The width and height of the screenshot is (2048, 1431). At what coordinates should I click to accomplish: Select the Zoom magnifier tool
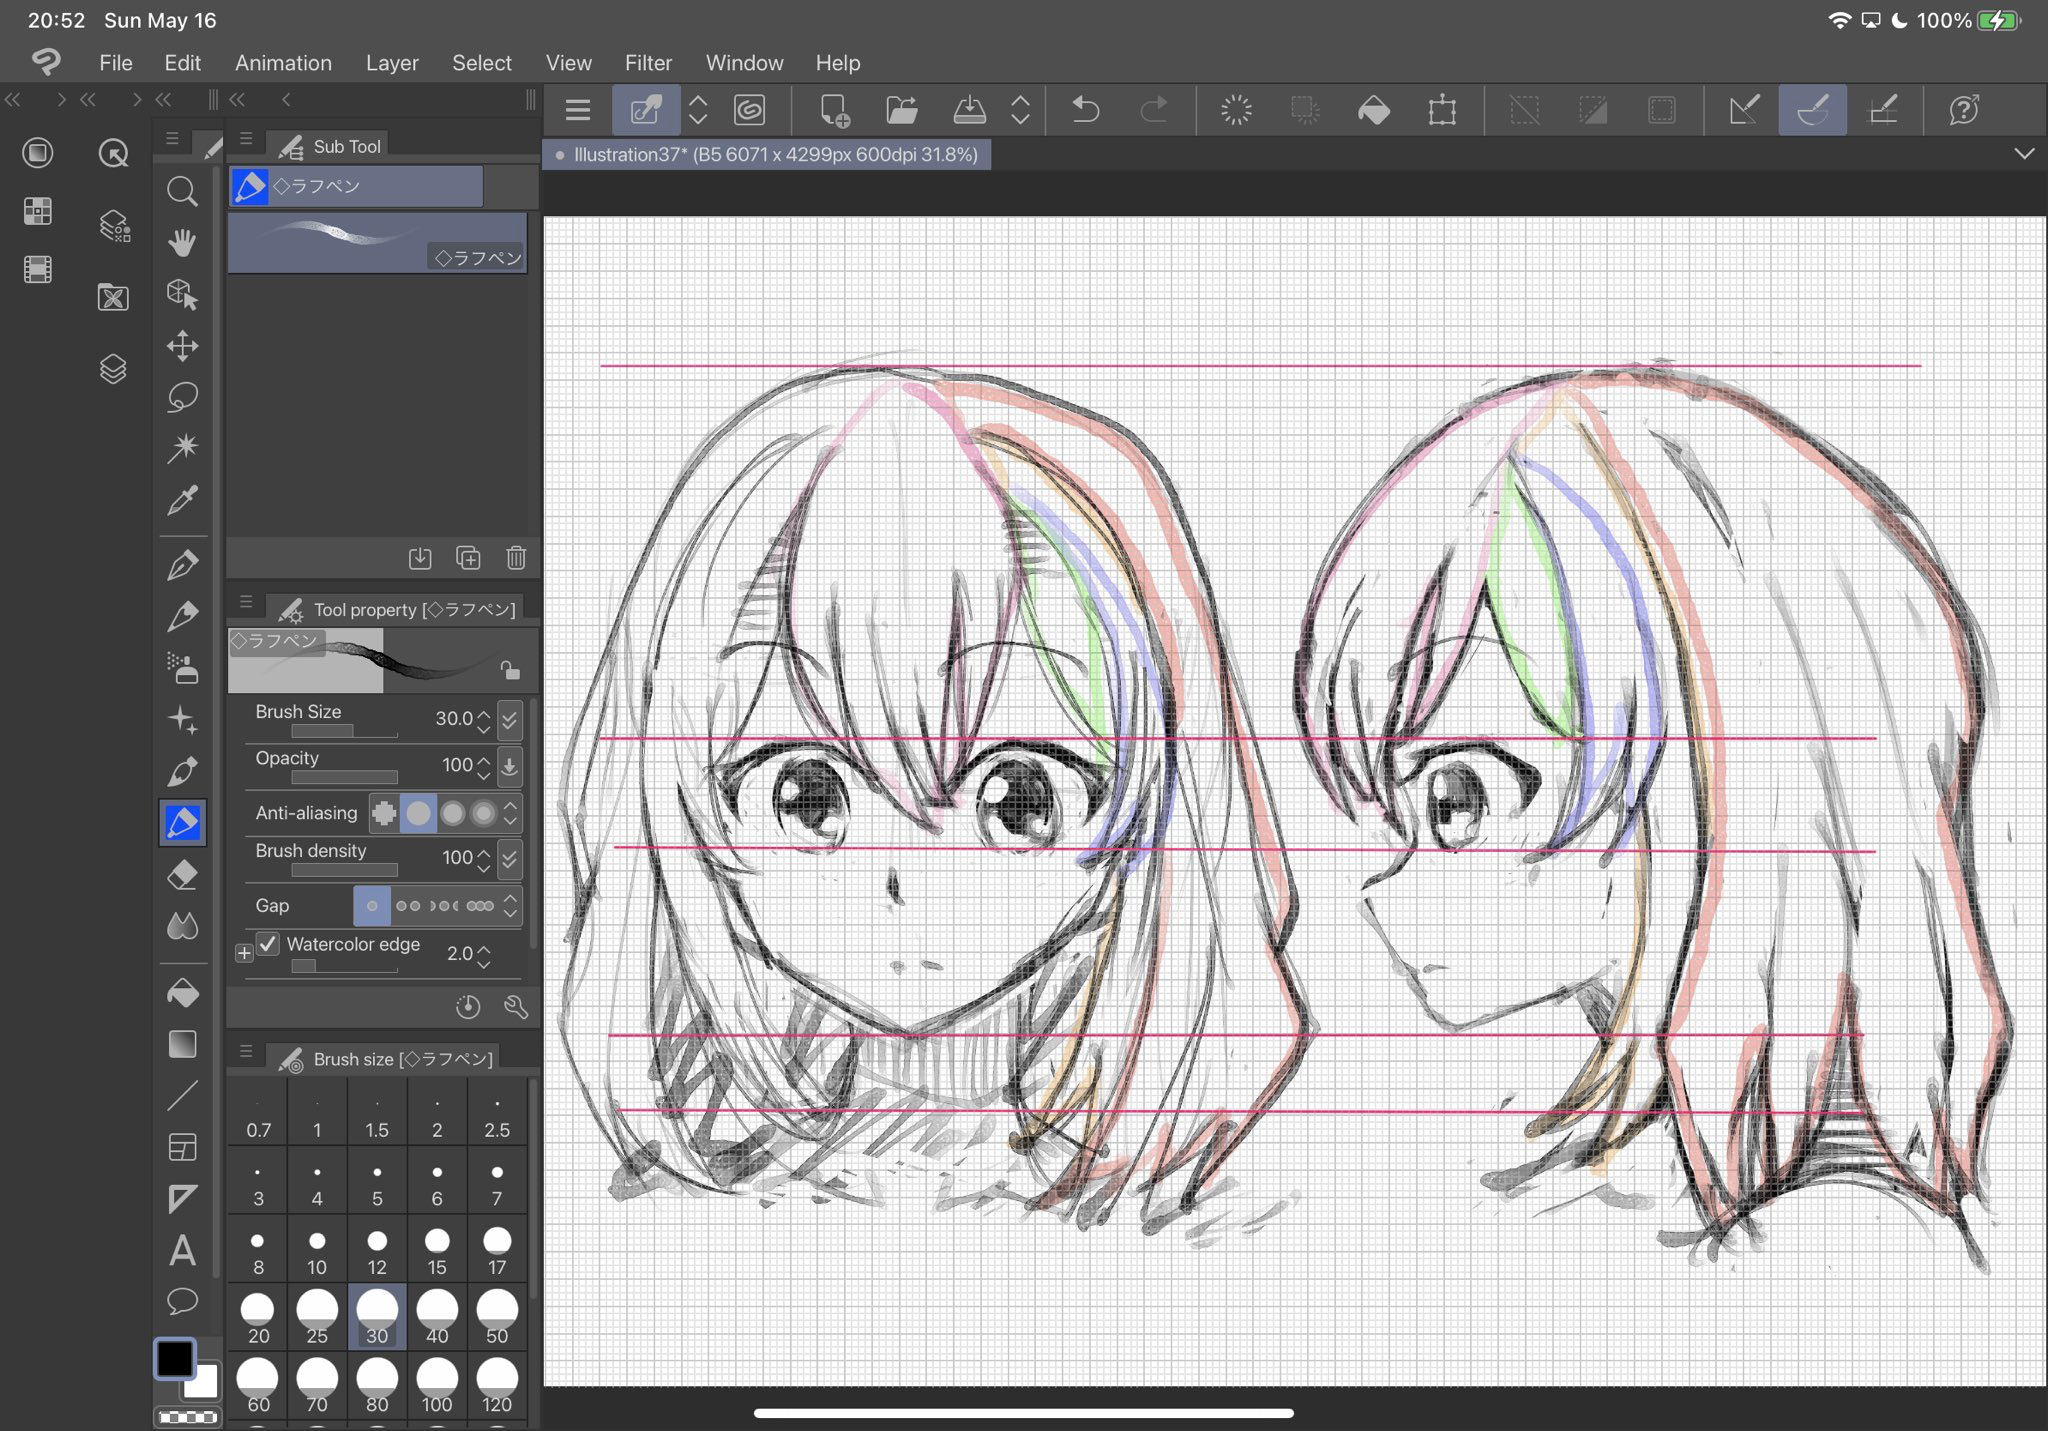pos(182,191)
